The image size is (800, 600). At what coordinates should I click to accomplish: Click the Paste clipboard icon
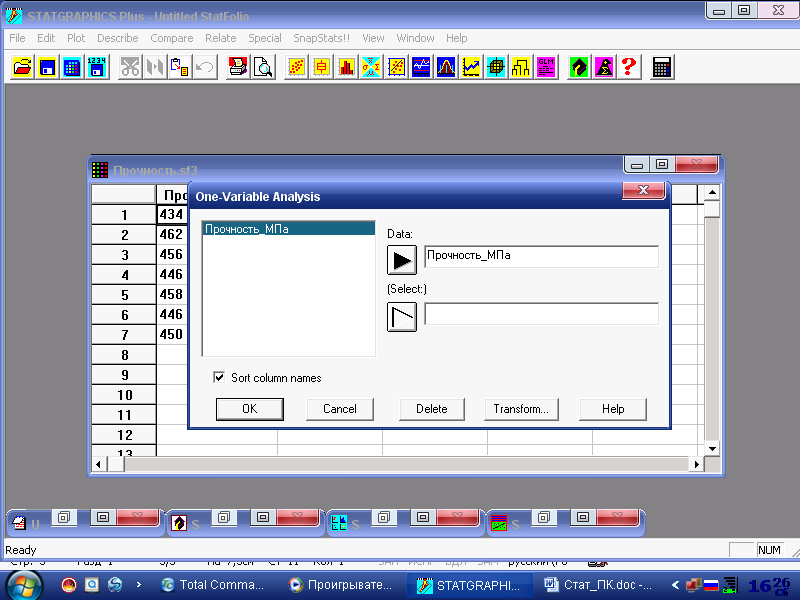180,67
